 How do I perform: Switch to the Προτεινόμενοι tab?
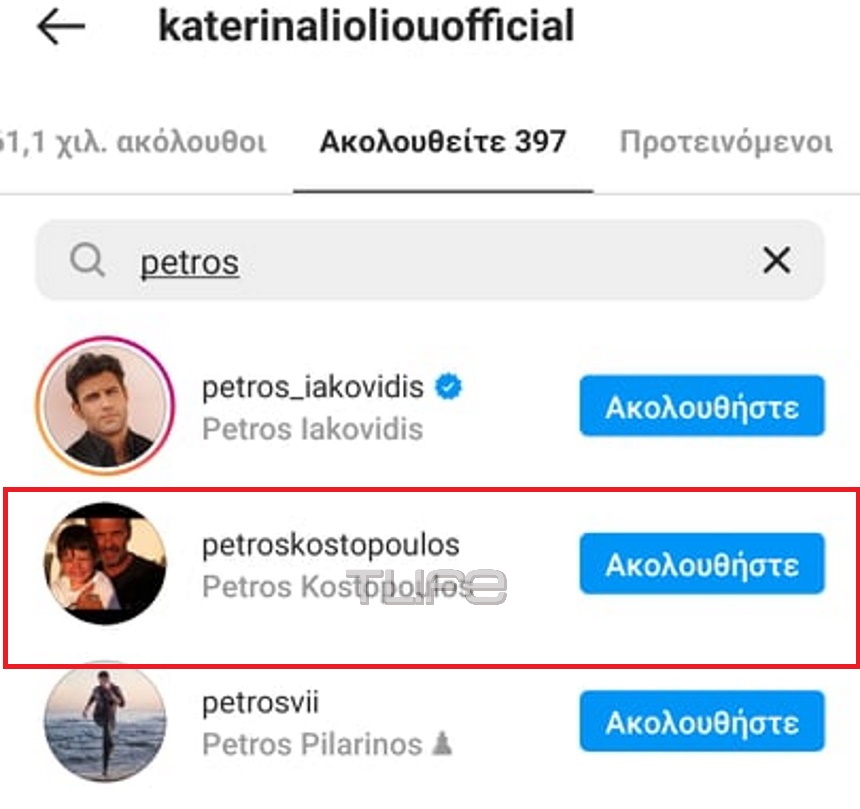[x=726, y=142]
